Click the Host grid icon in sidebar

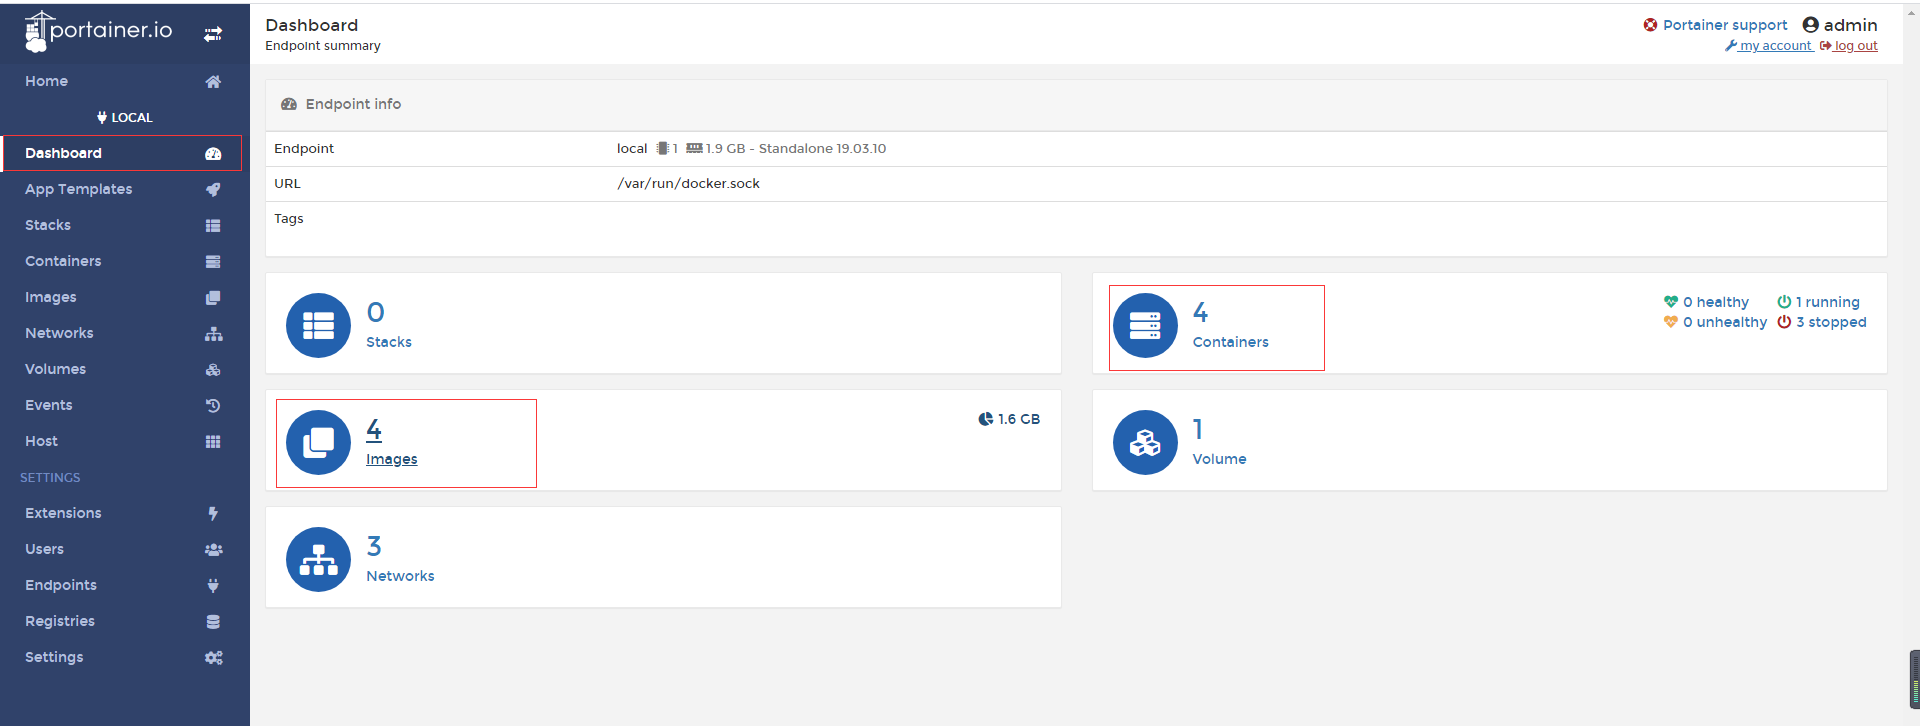[x=213, y=442]
